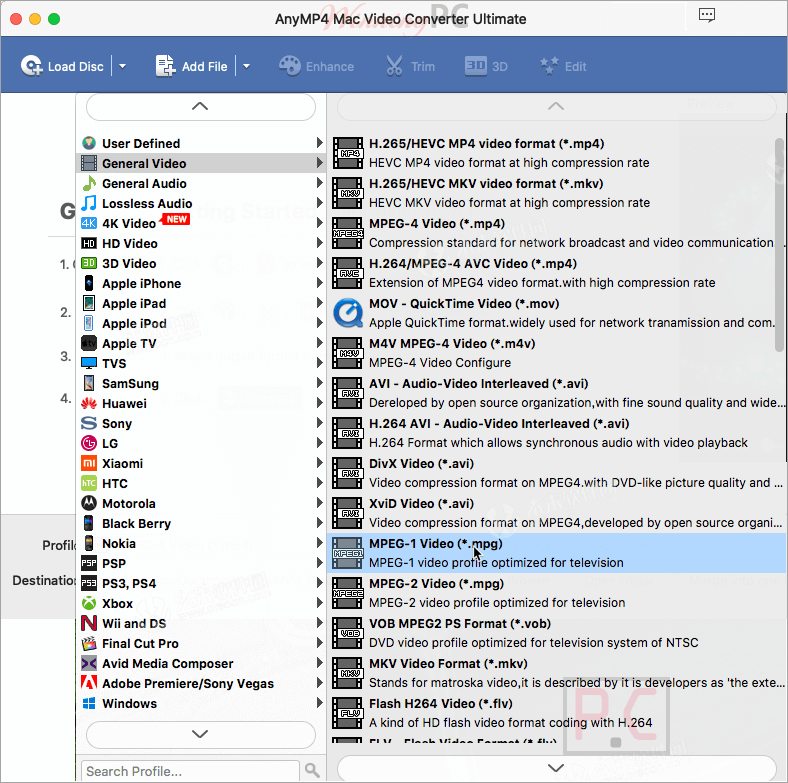Click the 3D Video category icon
Screen dimensions: 788x783
click(x=89, y=263)
